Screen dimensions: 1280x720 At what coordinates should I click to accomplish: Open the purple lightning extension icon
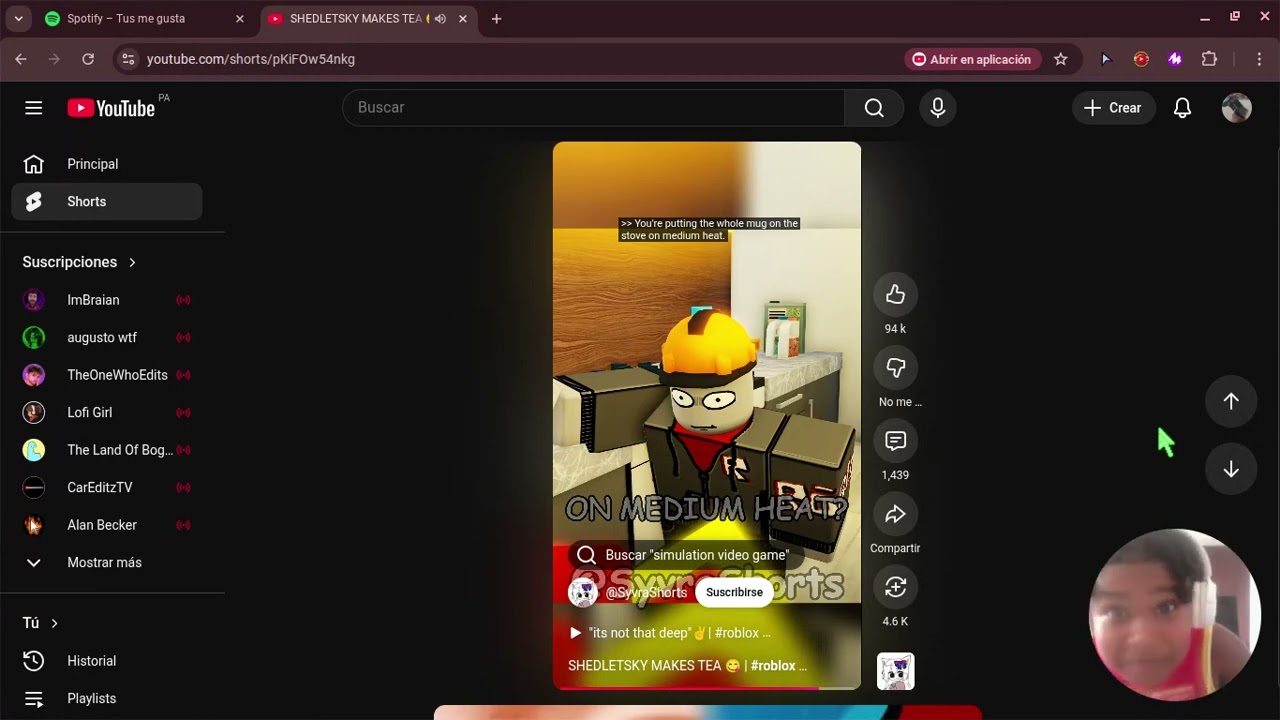[x=1175, y=59]
